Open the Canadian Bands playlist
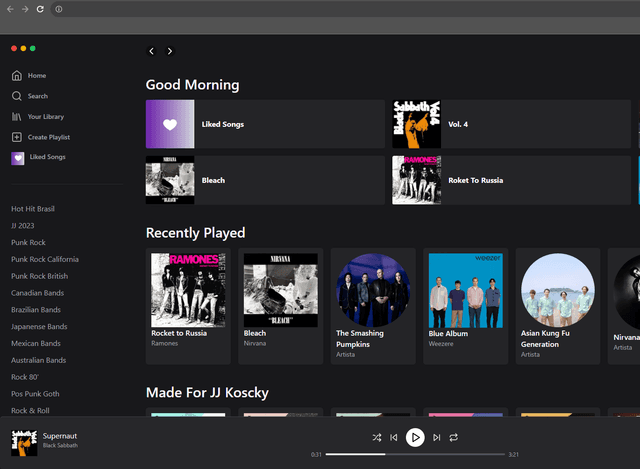This screenshot has height=469, width=640. tap(38, 293)
